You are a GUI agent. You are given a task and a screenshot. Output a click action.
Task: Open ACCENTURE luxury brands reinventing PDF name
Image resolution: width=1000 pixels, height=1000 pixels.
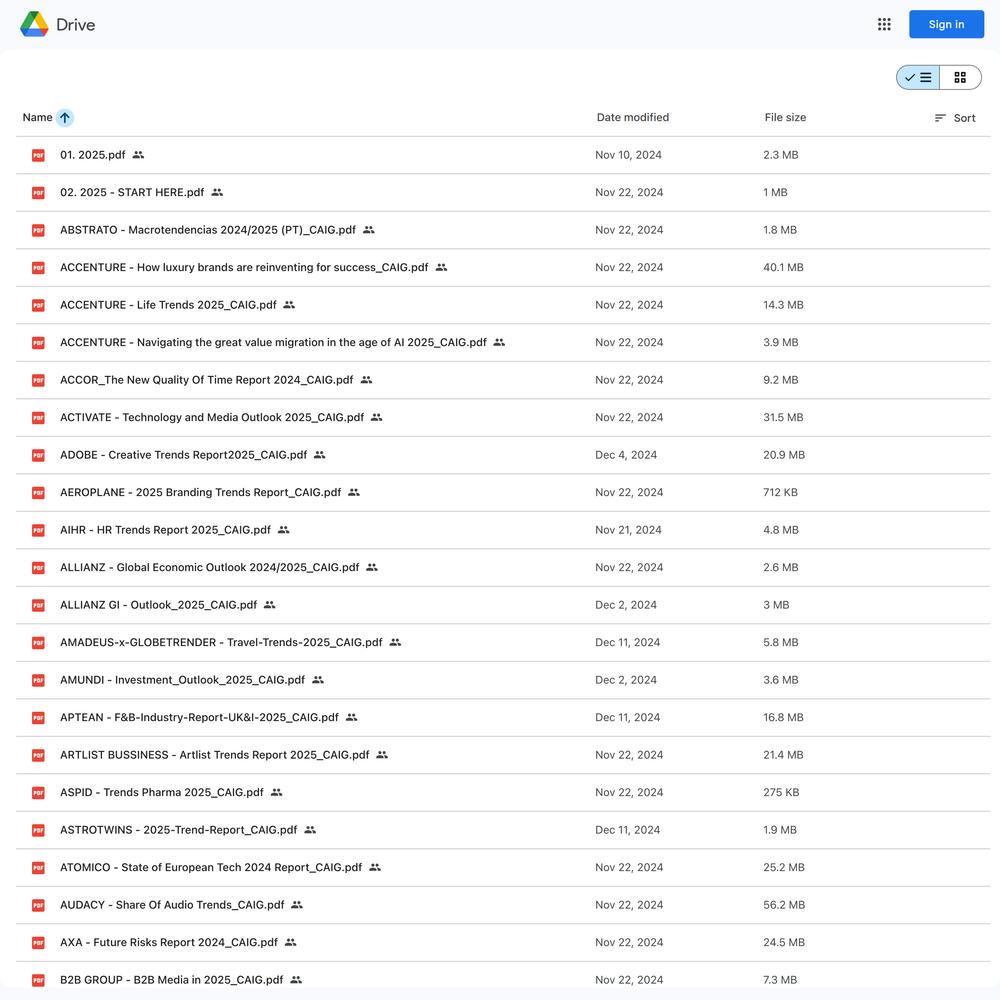click(x=244, y=268)
